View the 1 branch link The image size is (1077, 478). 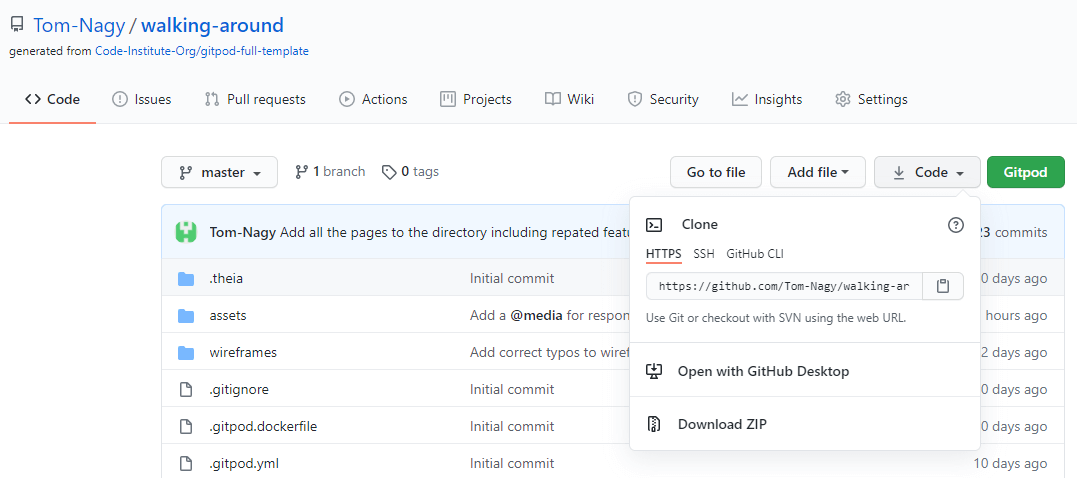tap(330, 172)
